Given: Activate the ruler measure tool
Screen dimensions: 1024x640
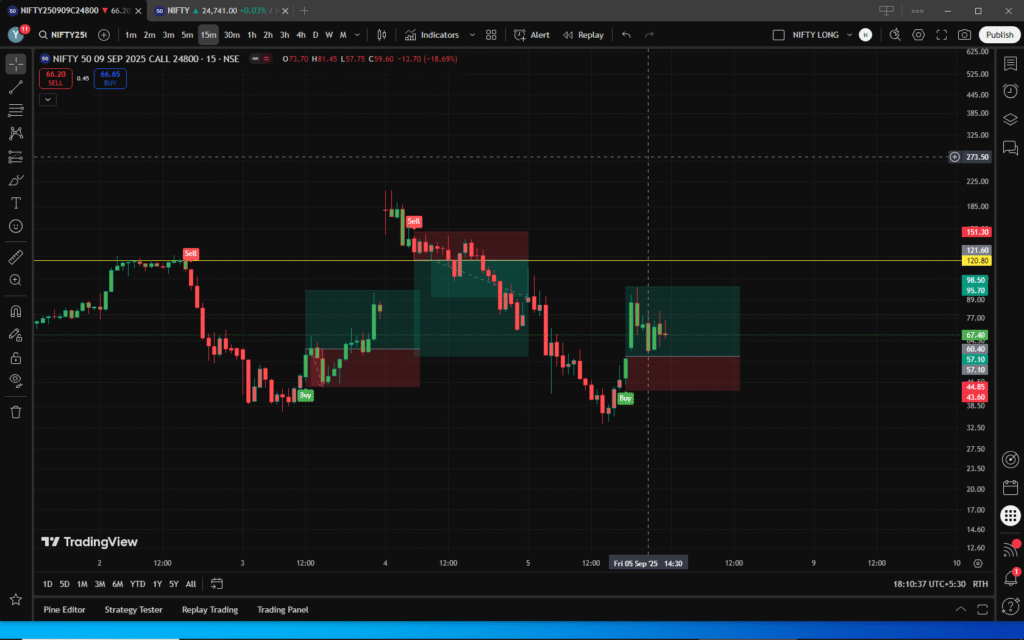Looking at the screenshot, I should pyautogui.click(x=16, y=257).
